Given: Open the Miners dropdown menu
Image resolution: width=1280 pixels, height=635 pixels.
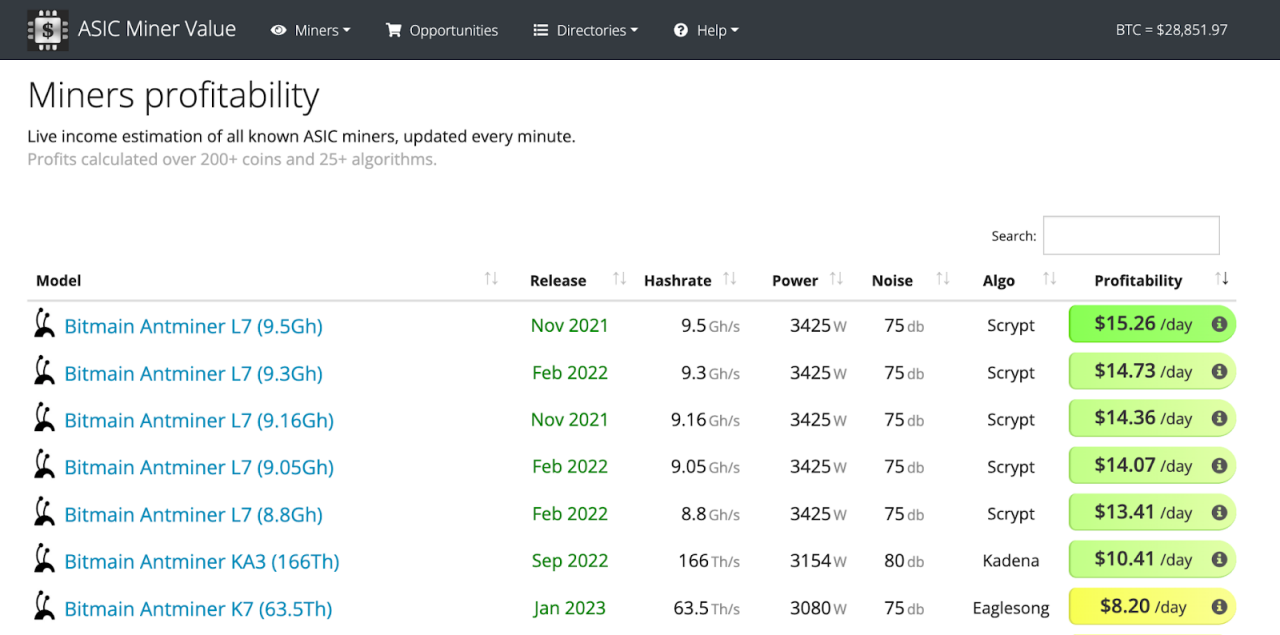Looking at the screenshot, I should [311, 30].
